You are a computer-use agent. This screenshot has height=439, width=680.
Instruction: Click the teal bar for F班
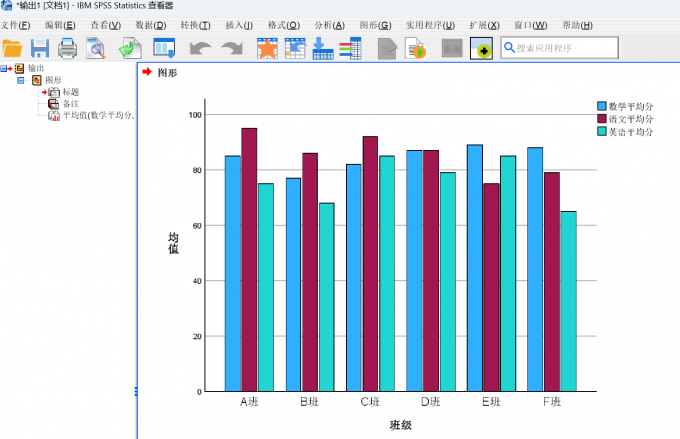(569, 301)
